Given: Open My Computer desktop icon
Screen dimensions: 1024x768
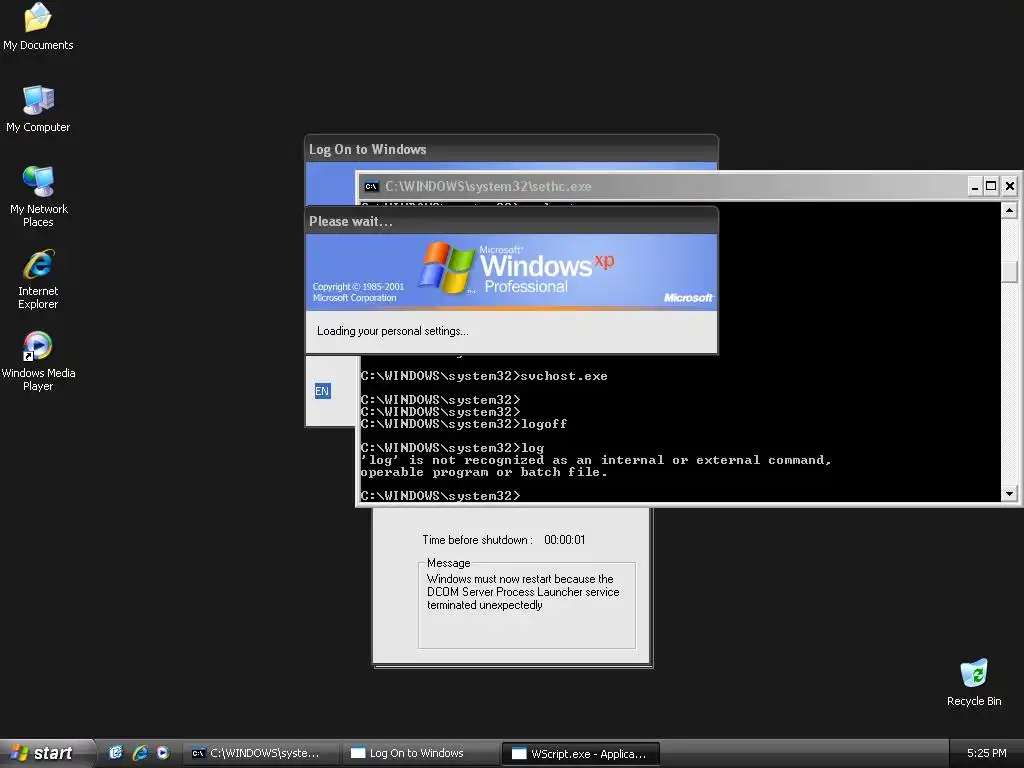Looking at the screenshot, I should (38, 108).
